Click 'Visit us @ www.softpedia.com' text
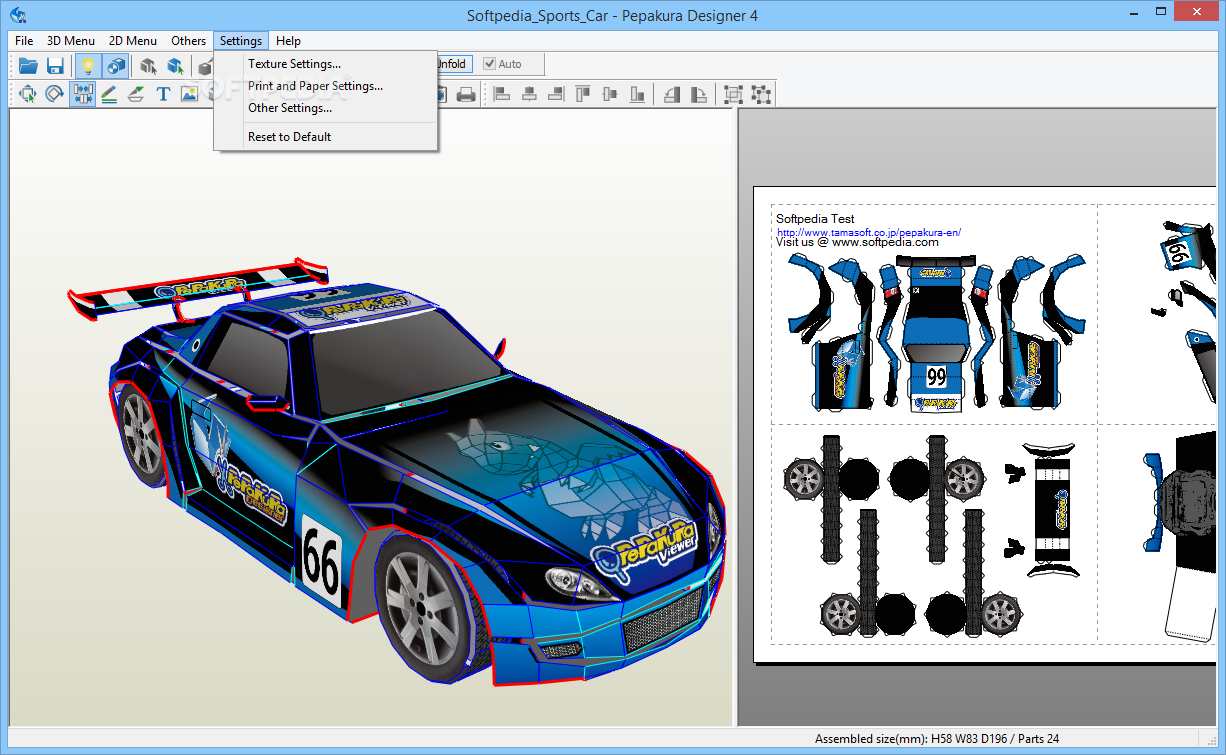 857,242
